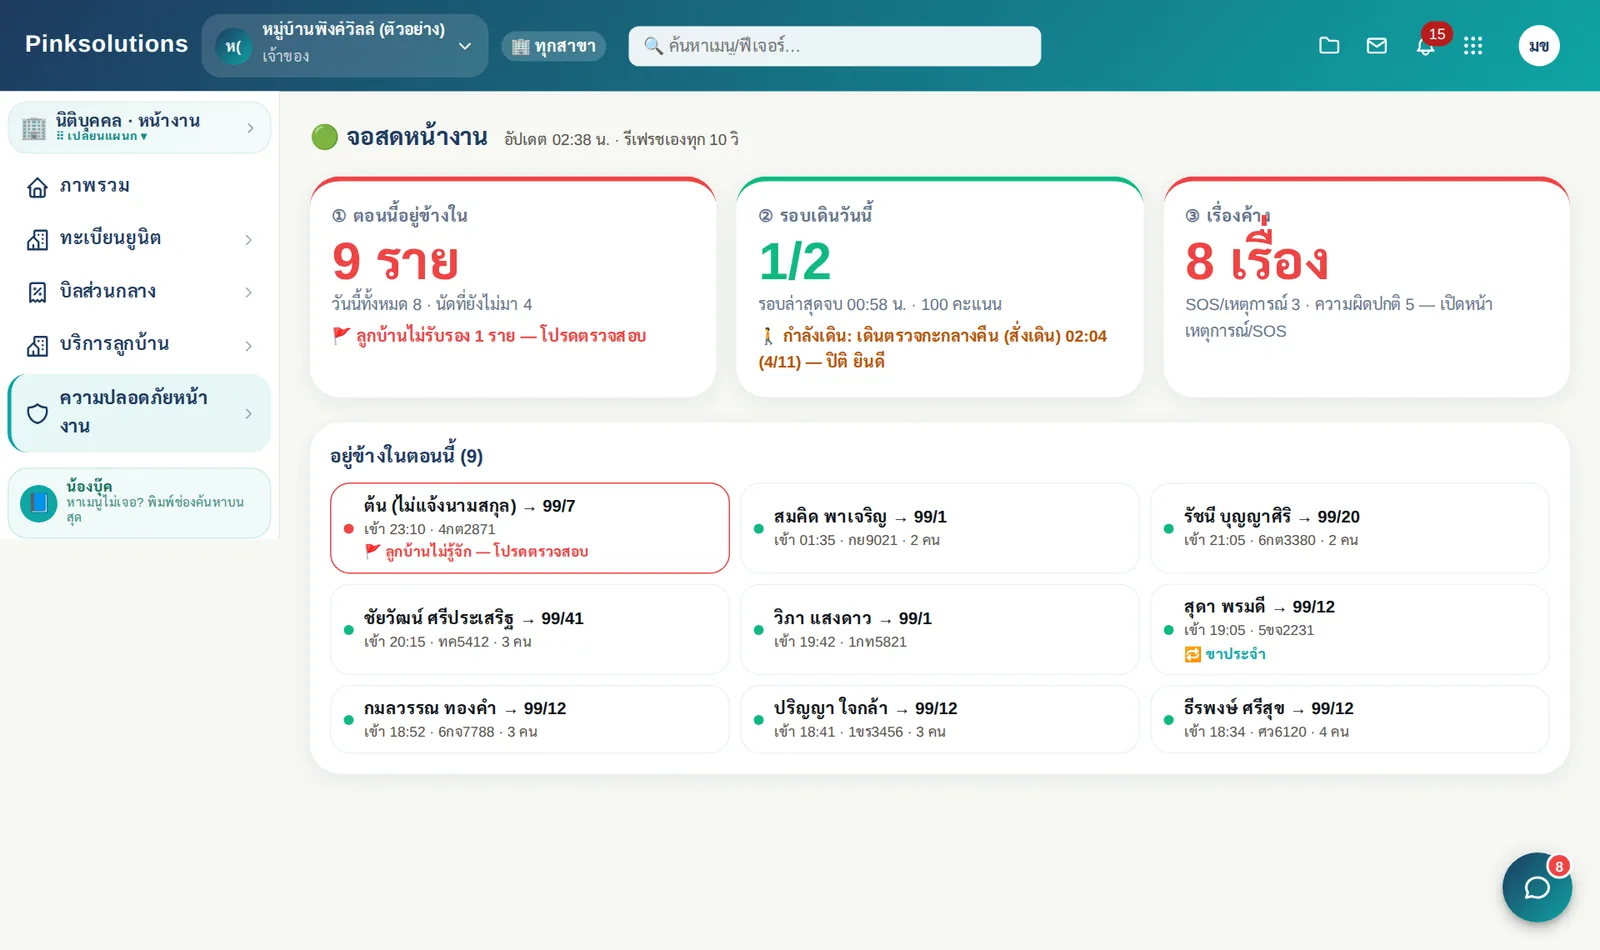This screenshot has width=1600, height=950.
Task: Open the รอบเดินวันนี้ 1/2 card
Action: point(940,287)
